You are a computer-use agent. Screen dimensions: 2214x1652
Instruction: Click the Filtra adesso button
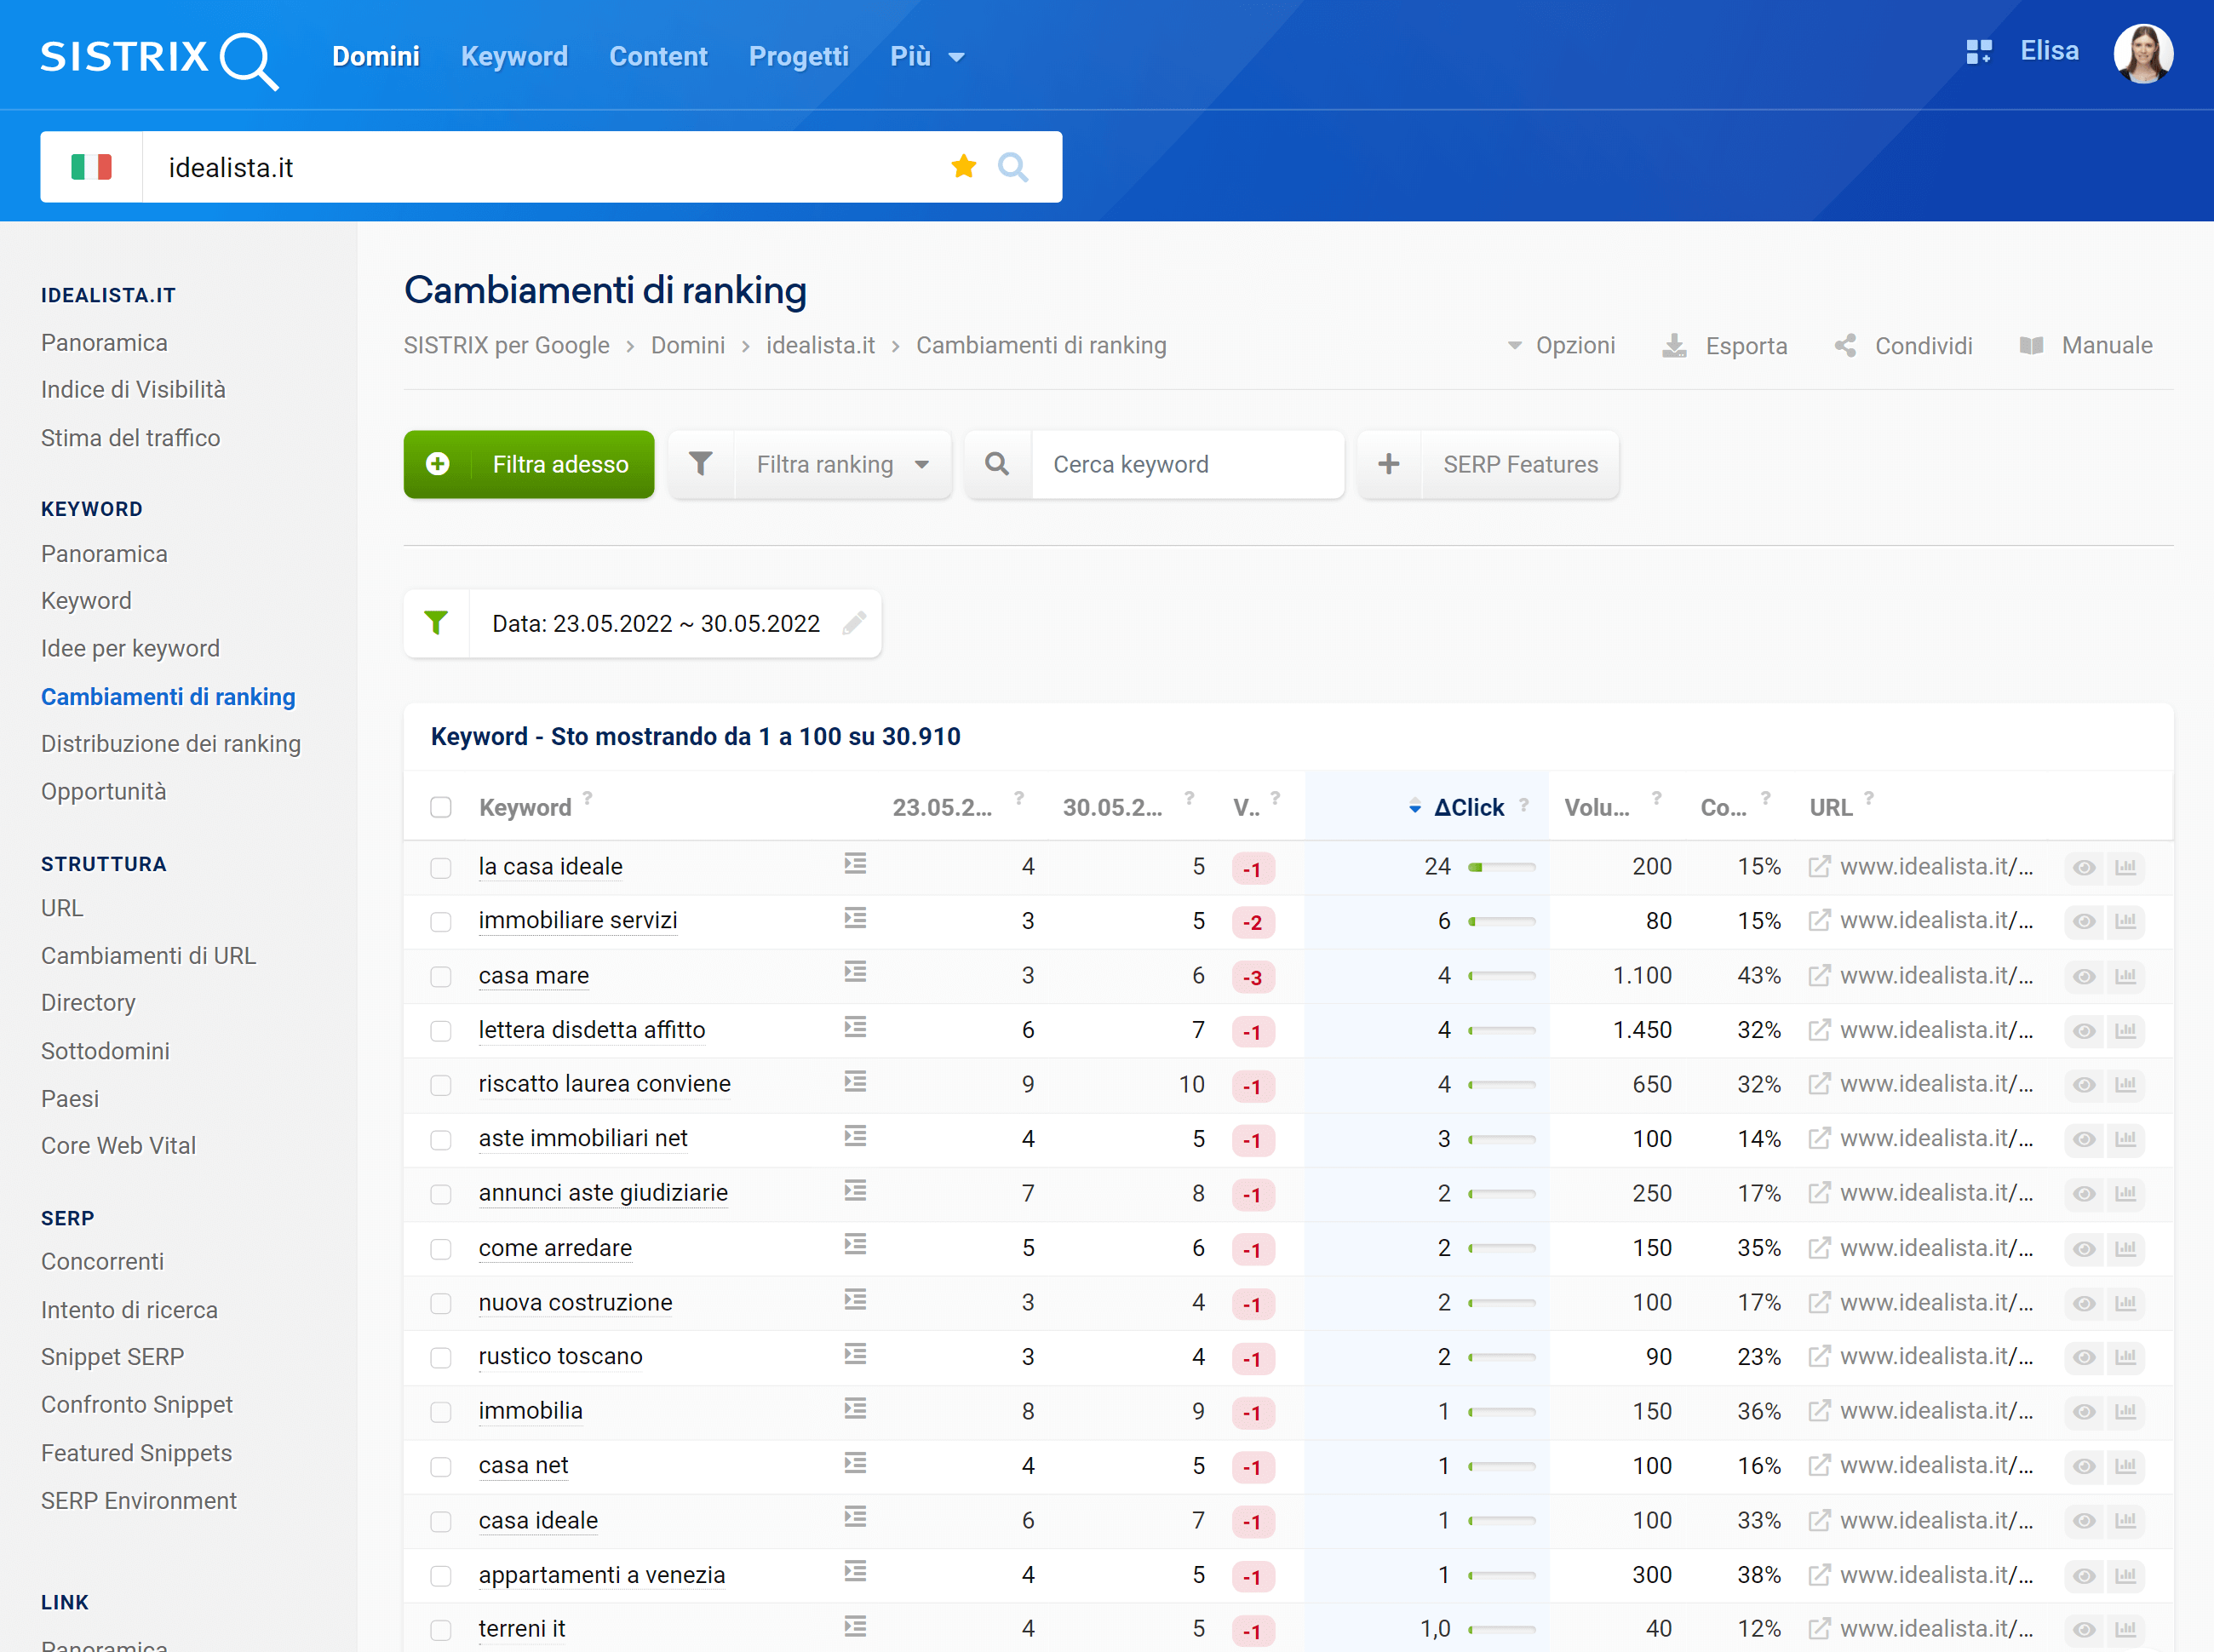coord(529,464)
